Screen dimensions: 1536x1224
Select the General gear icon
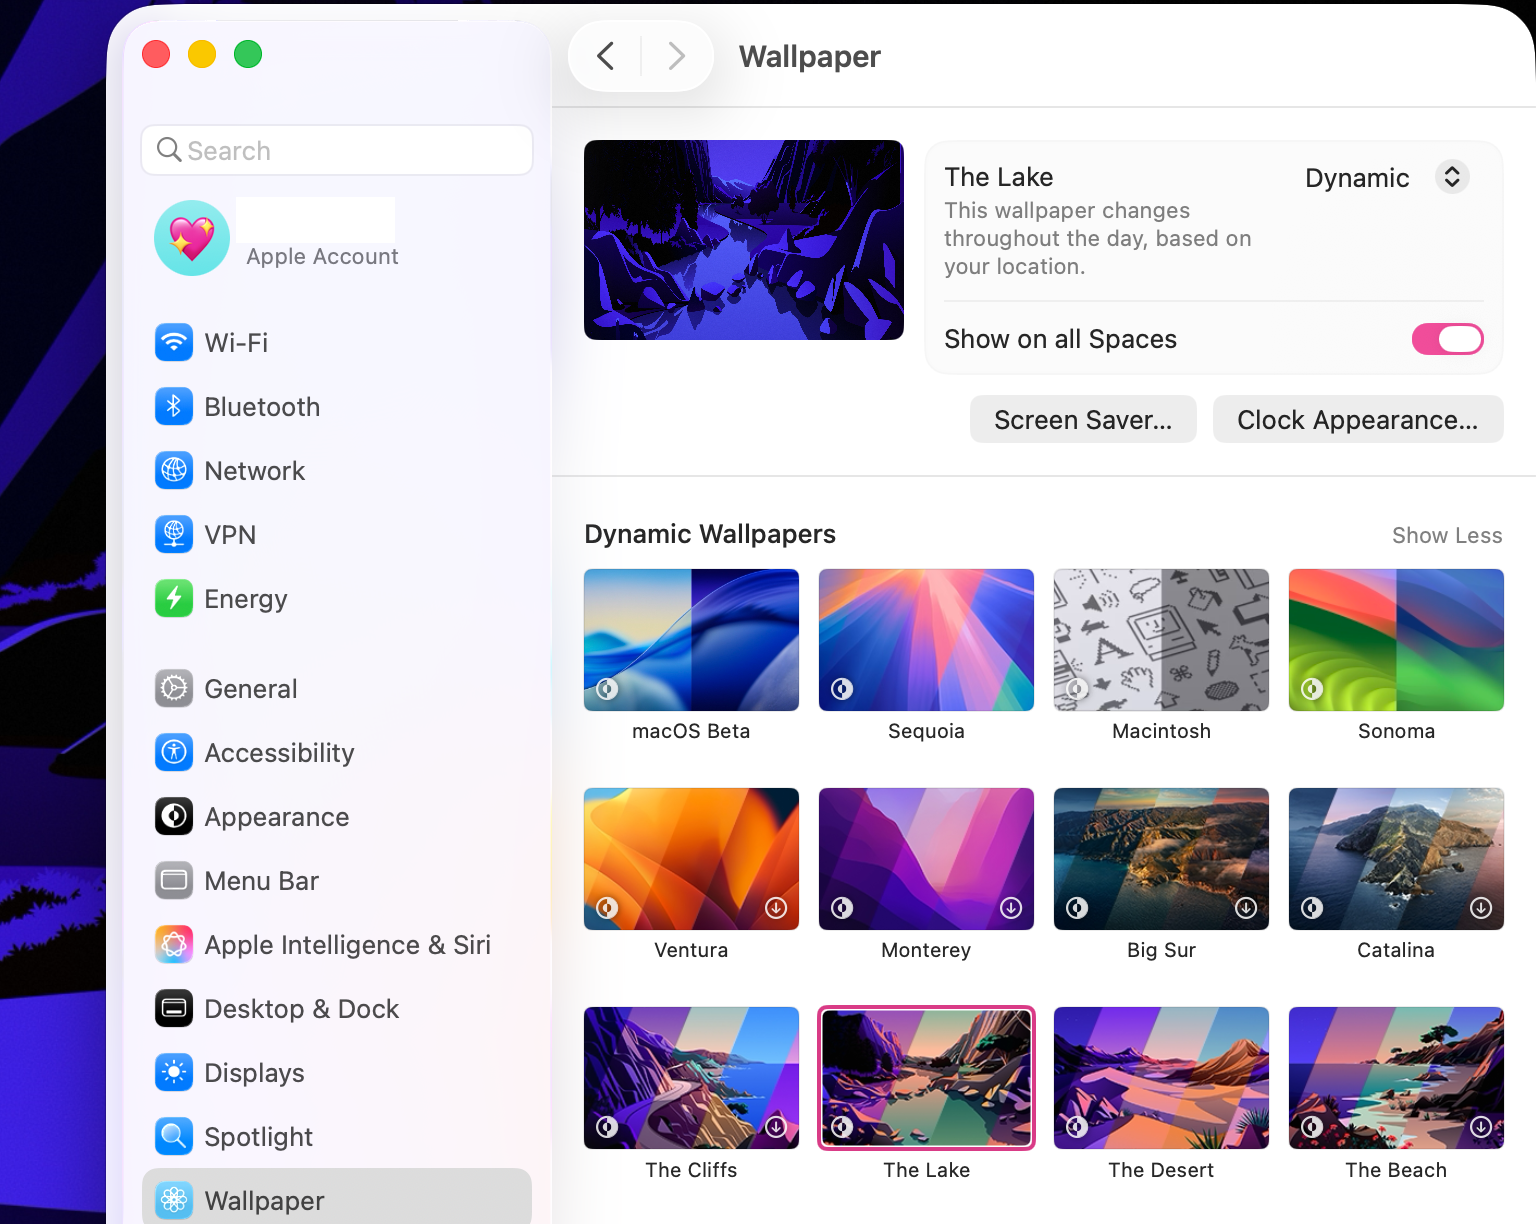[174, 689]
